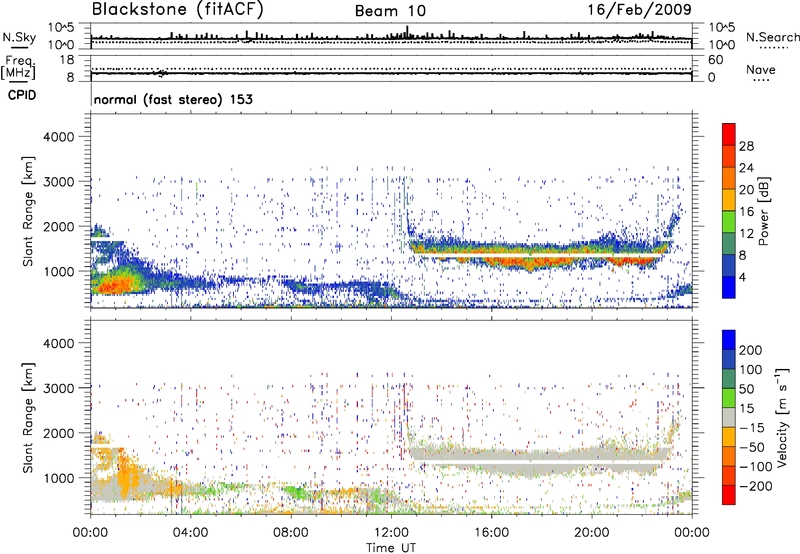Click the "08:00" time axis tick label

point(291,533)
